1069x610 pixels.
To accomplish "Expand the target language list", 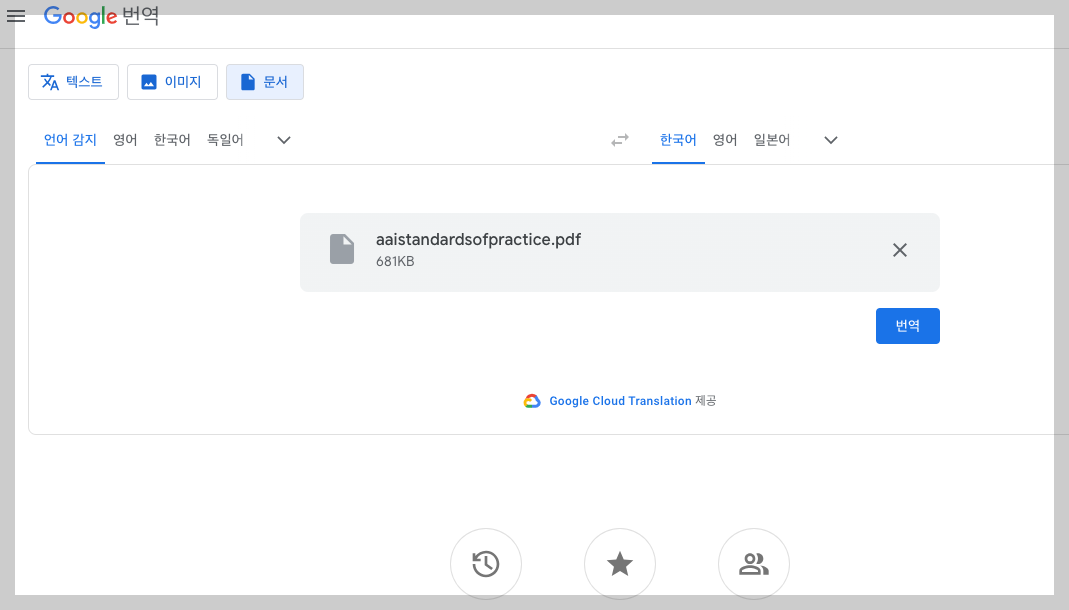I will pyautogui.click(x=830, y=140).
